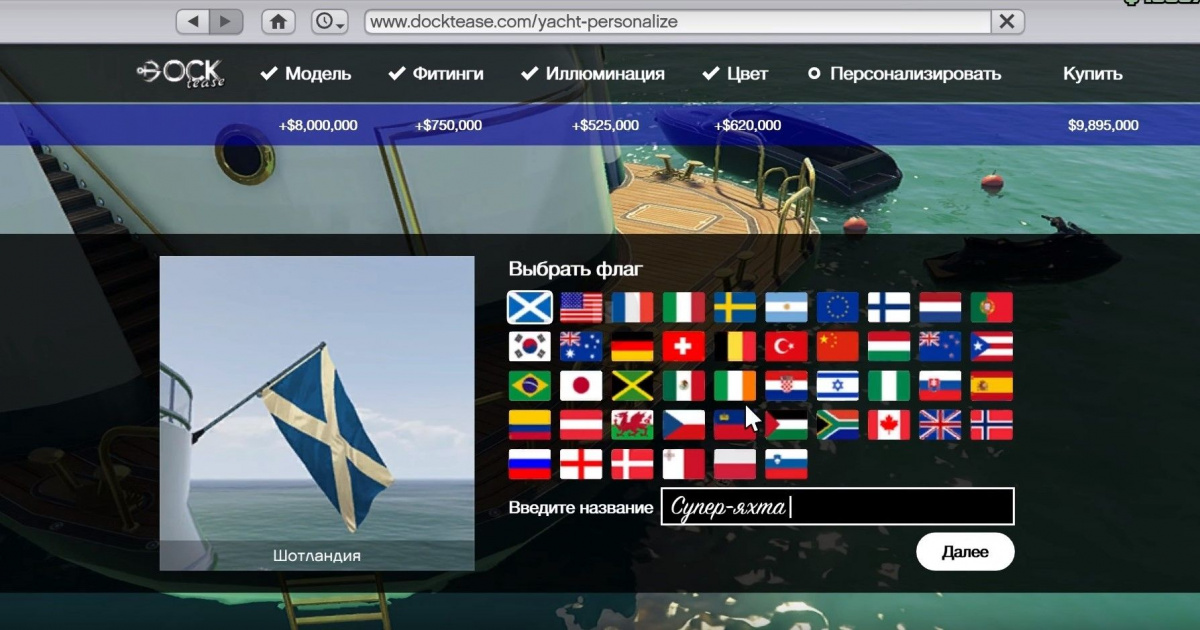The width and height of the screenshot is (1200, 630).
Task: Go to the Иллюминация tab
Action: 593,74
